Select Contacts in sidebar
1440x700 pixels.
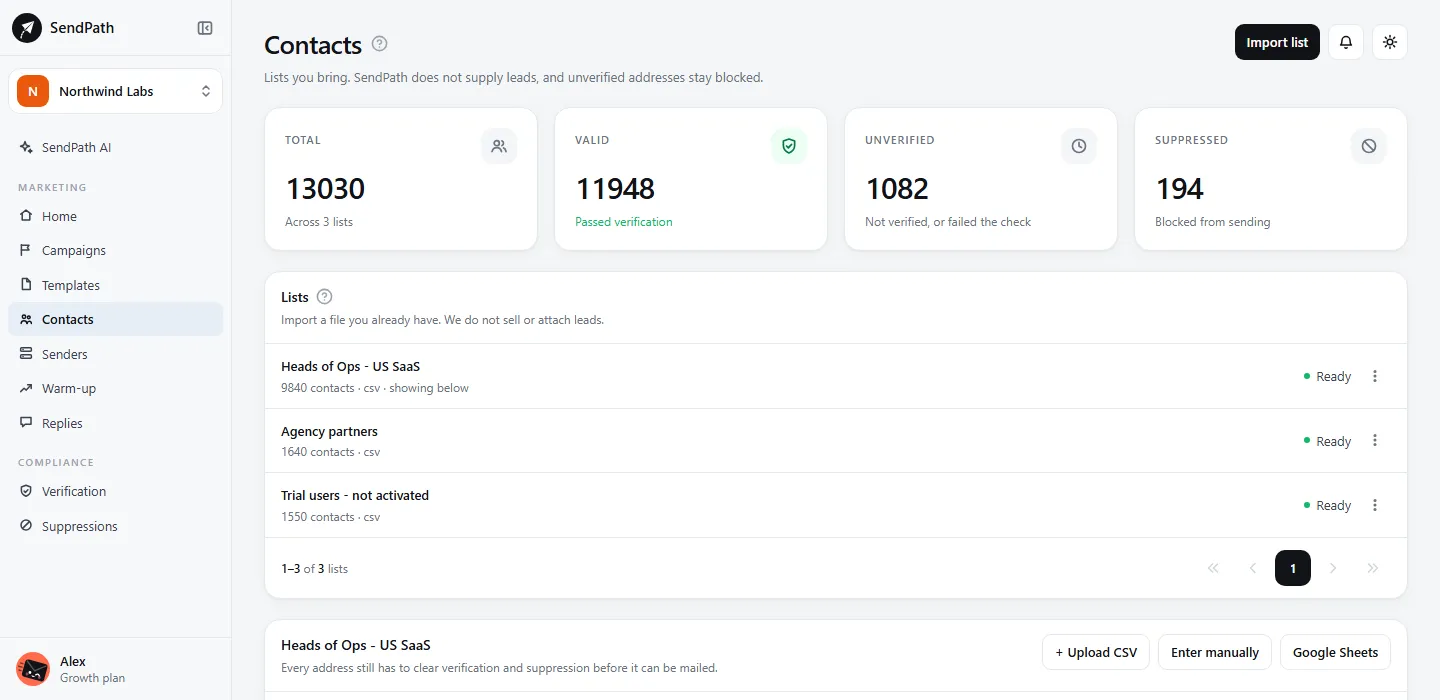coord(116,320)
